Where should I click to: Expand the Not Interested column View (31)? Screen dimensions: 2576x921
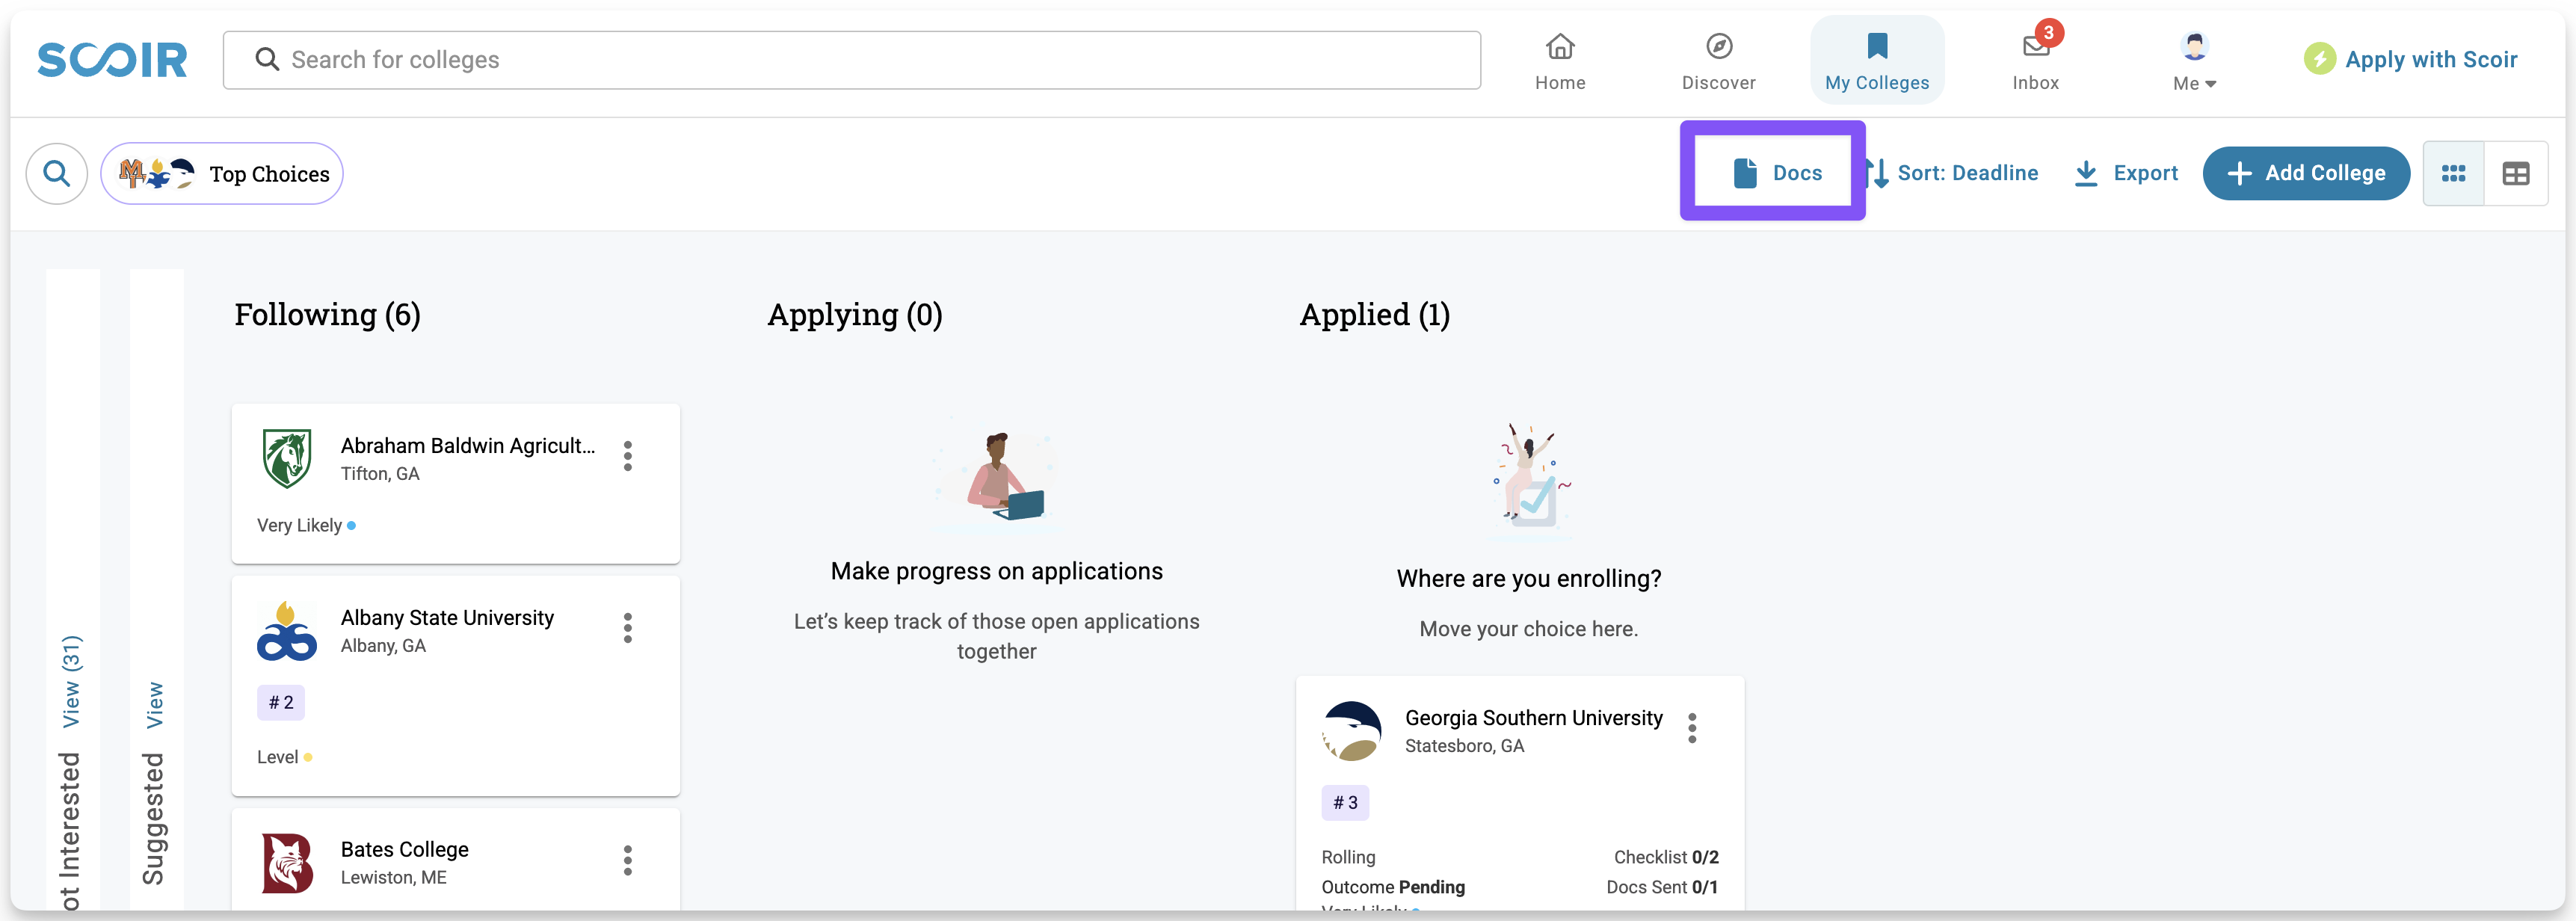click(x=71, y=682)
